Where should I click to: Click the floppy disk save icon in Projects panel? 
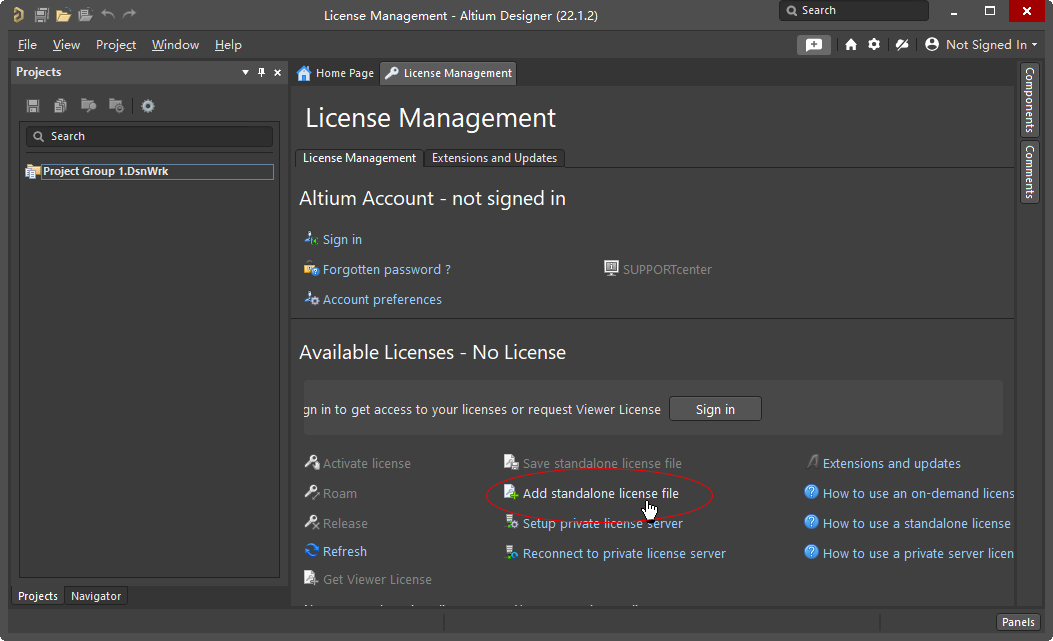tap(33, 105)
